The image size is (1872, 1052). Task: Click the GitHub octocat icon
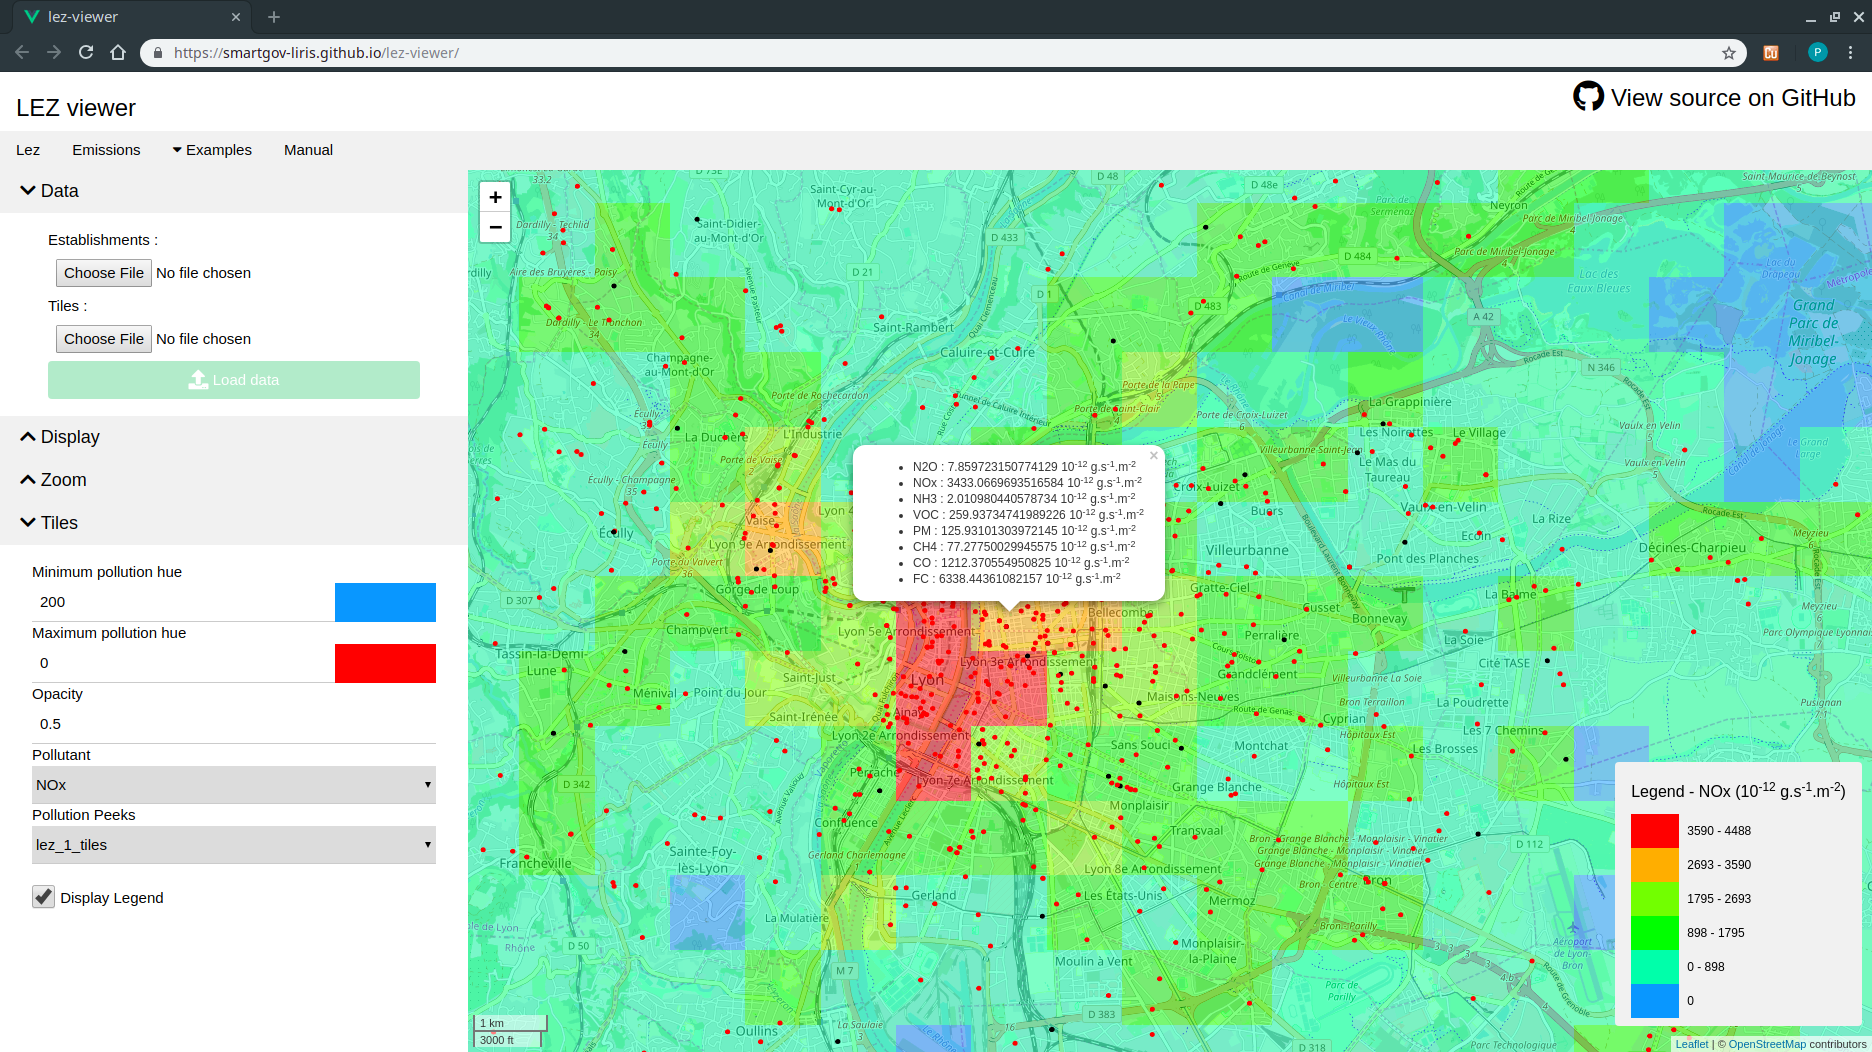pos(1588,97)
